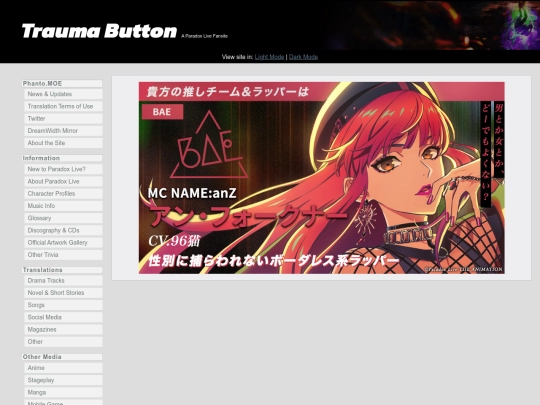Viewport: 540px width, 405px height.
Task: Open News & Updates page
Action: (x=63, y=94)
